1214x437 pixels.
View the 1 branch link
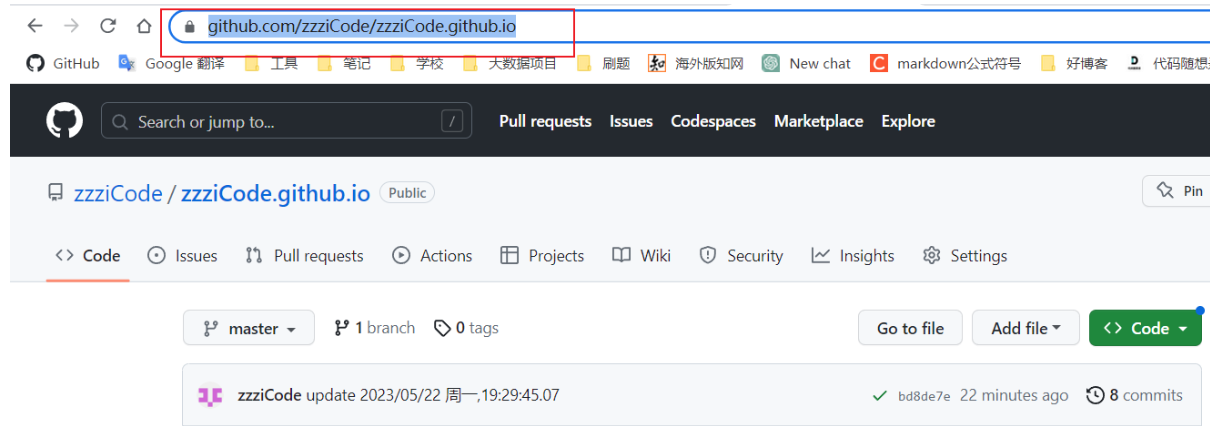tap(375, 328)
